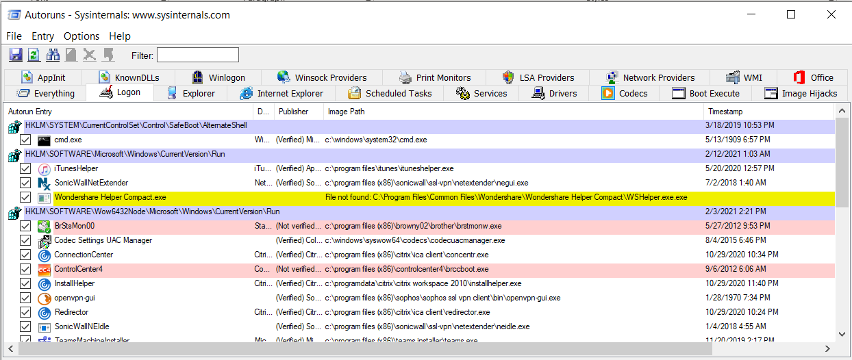The height and width of the screenshot is (360, 852).
Task: Switch to the Everything tab
Action: [x=46, y=93]
